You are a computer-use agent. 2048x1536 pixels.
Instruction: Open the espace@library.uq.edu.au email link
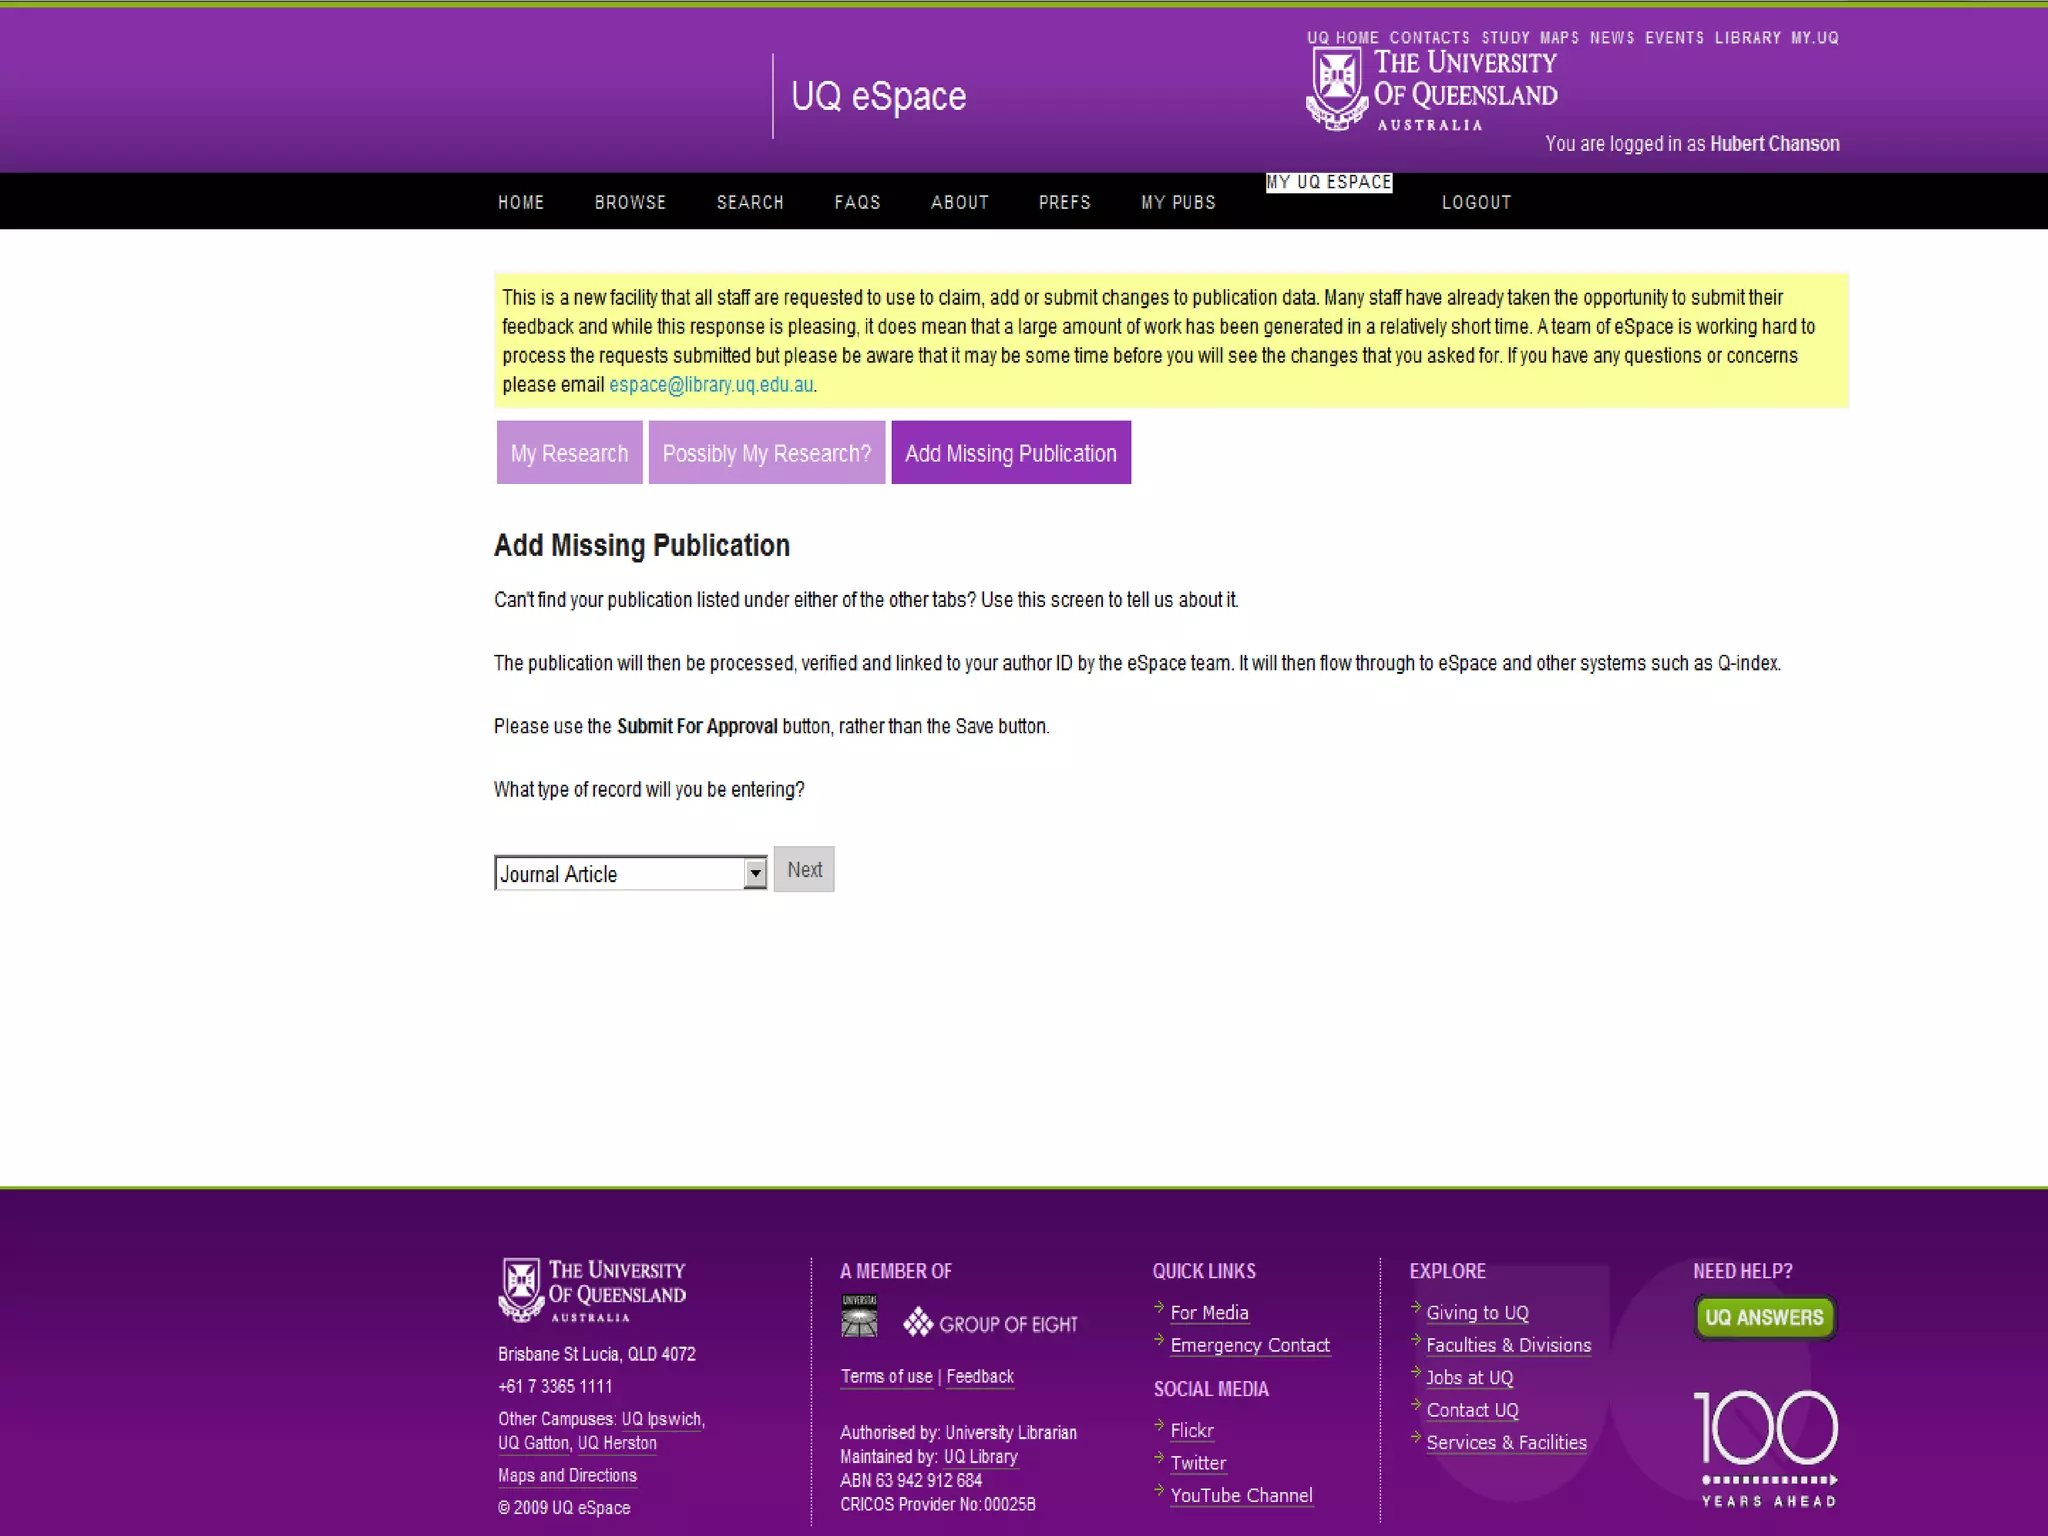tap(711, 385)
